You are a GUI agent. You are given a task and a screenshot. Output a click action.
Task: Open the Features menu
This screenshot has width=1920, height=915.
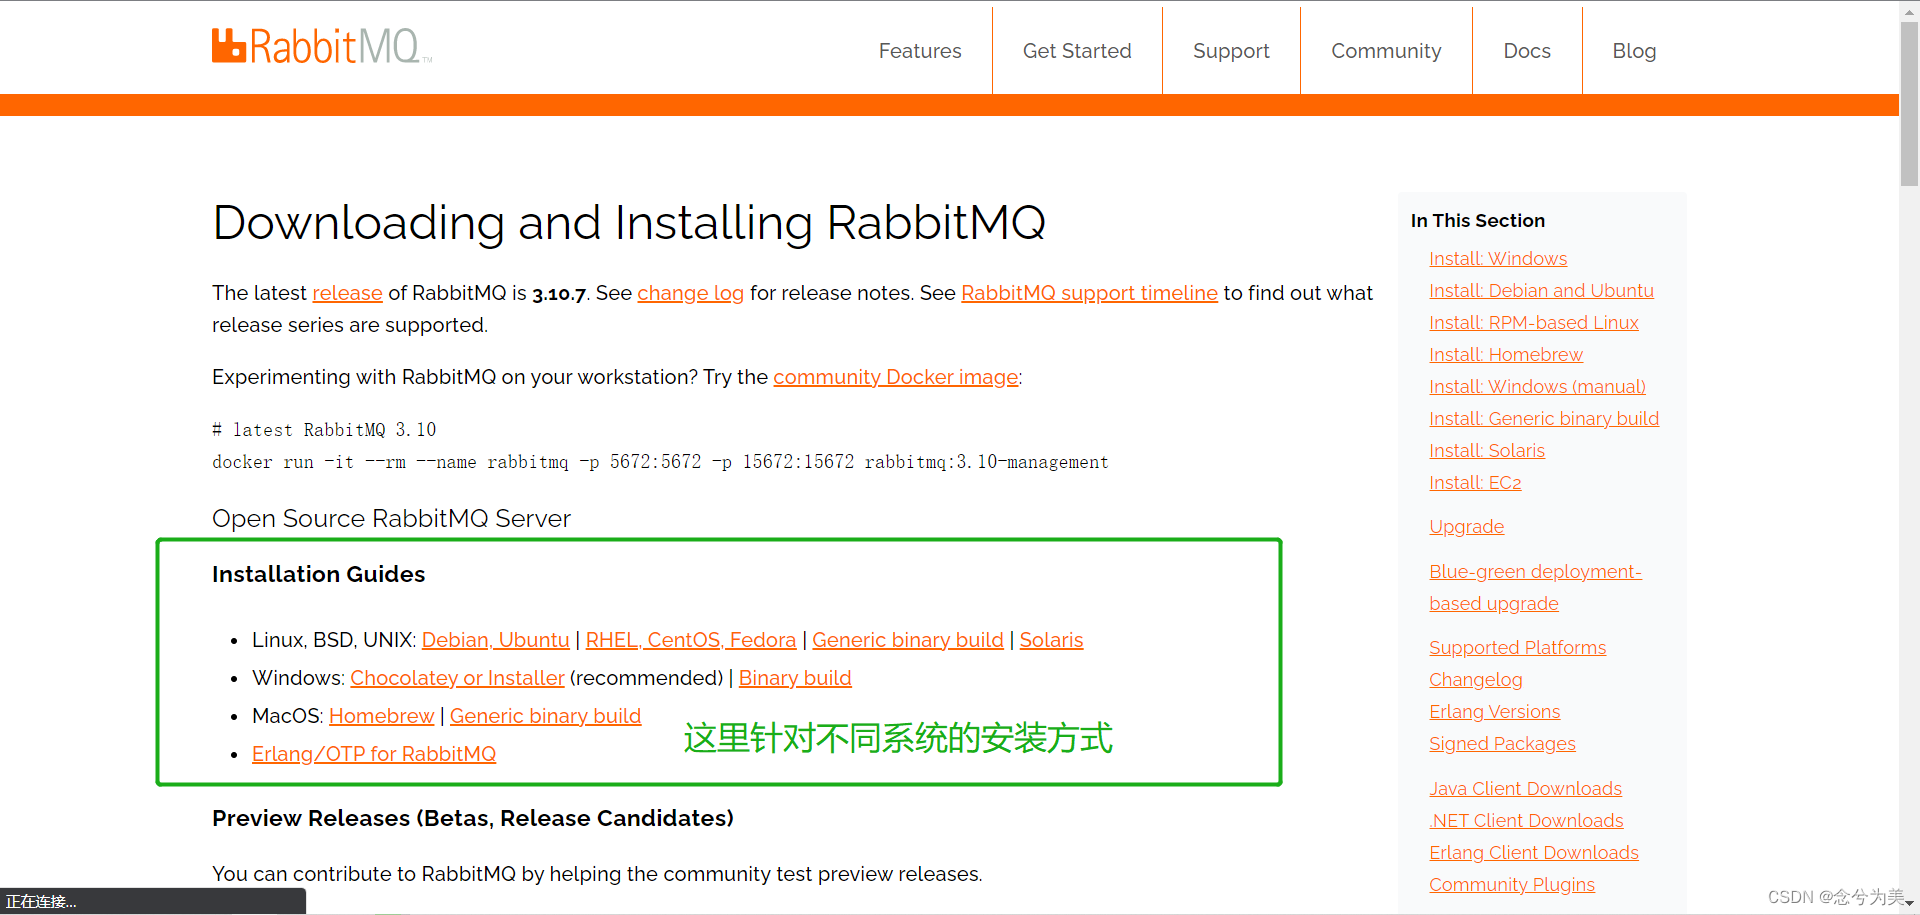(920, 51)
